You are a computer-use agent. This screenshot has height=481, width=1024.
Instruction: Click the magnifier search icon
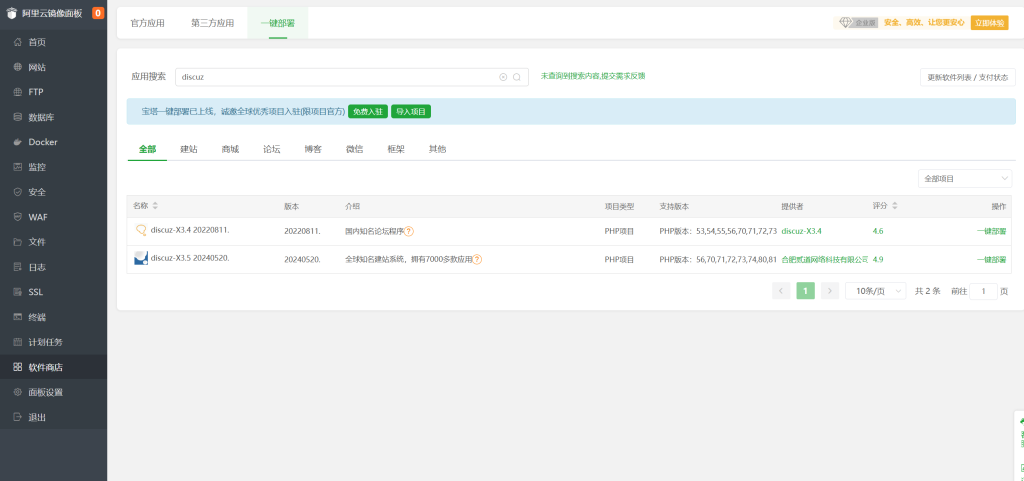coord(517,77)
